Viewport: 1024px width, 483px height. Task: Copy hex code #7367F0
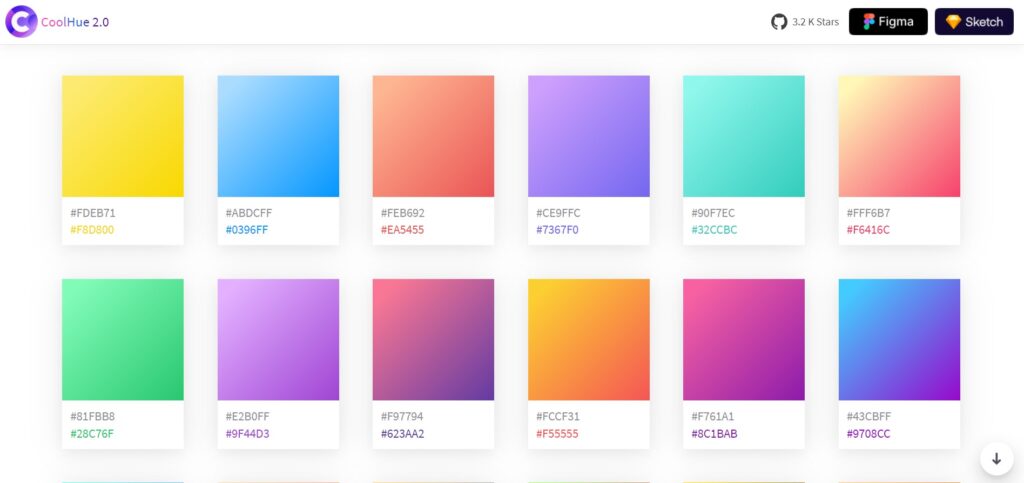click(557, 230)
